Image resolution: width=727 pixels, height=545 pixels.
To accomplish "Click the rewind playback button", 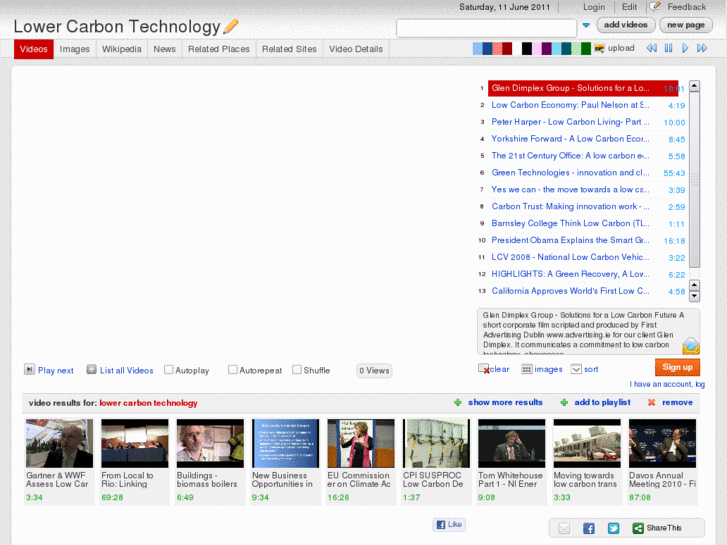I will [651, 48].
